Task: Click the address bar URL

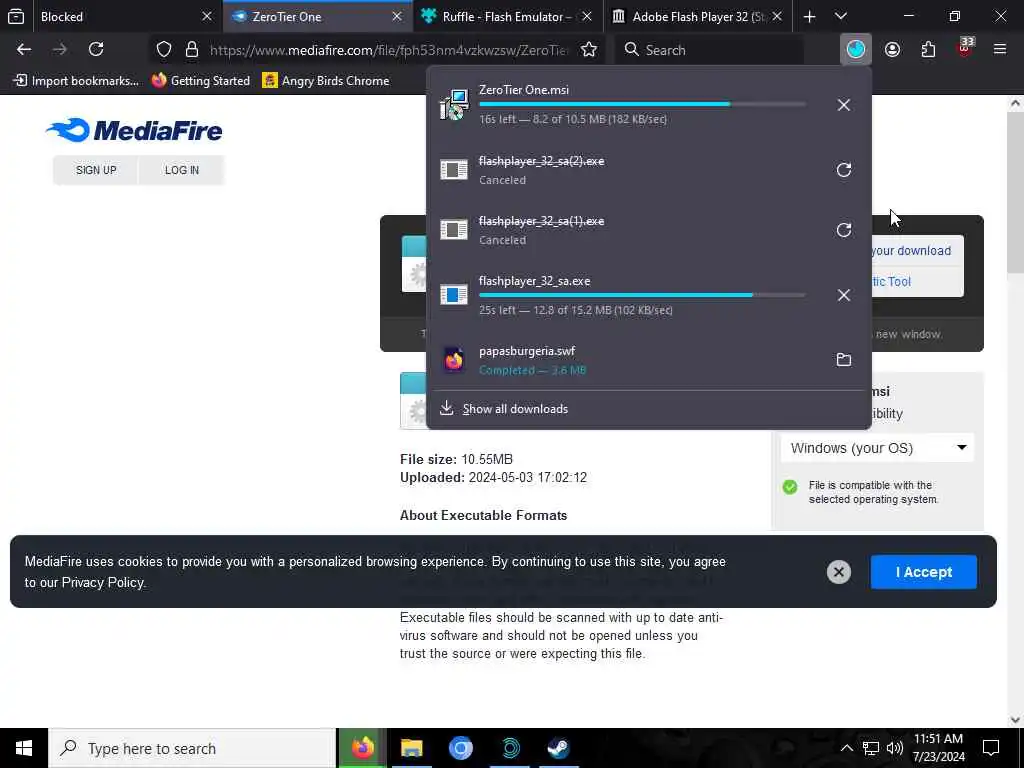Action: [x=389, y=50]
